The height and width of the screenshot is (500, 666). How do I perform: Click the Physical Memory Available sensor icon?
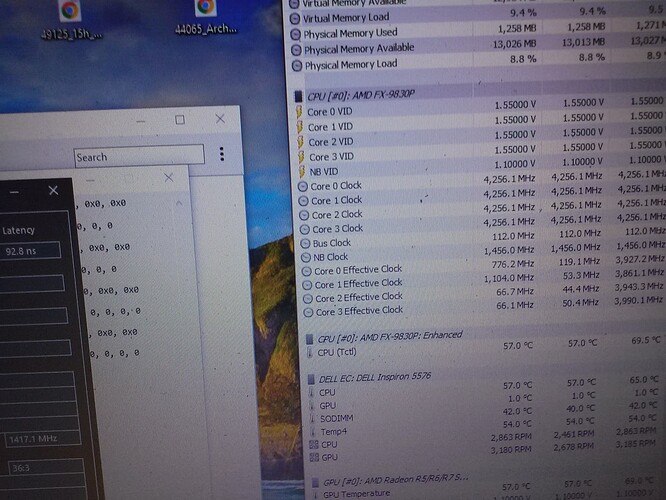coord(296,50)
